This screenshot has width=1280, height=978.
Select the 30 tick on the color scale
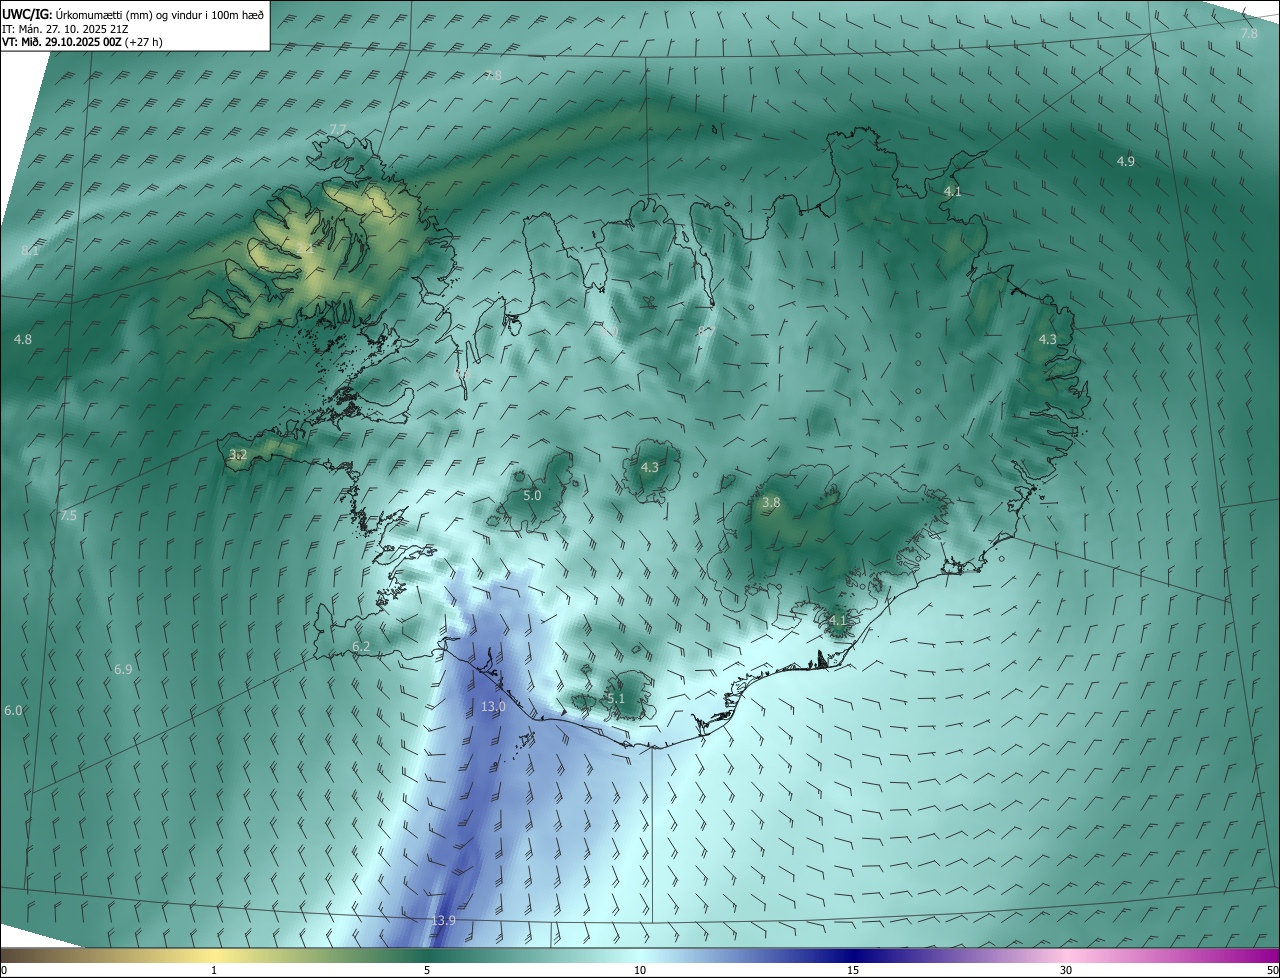point(1066,970)
